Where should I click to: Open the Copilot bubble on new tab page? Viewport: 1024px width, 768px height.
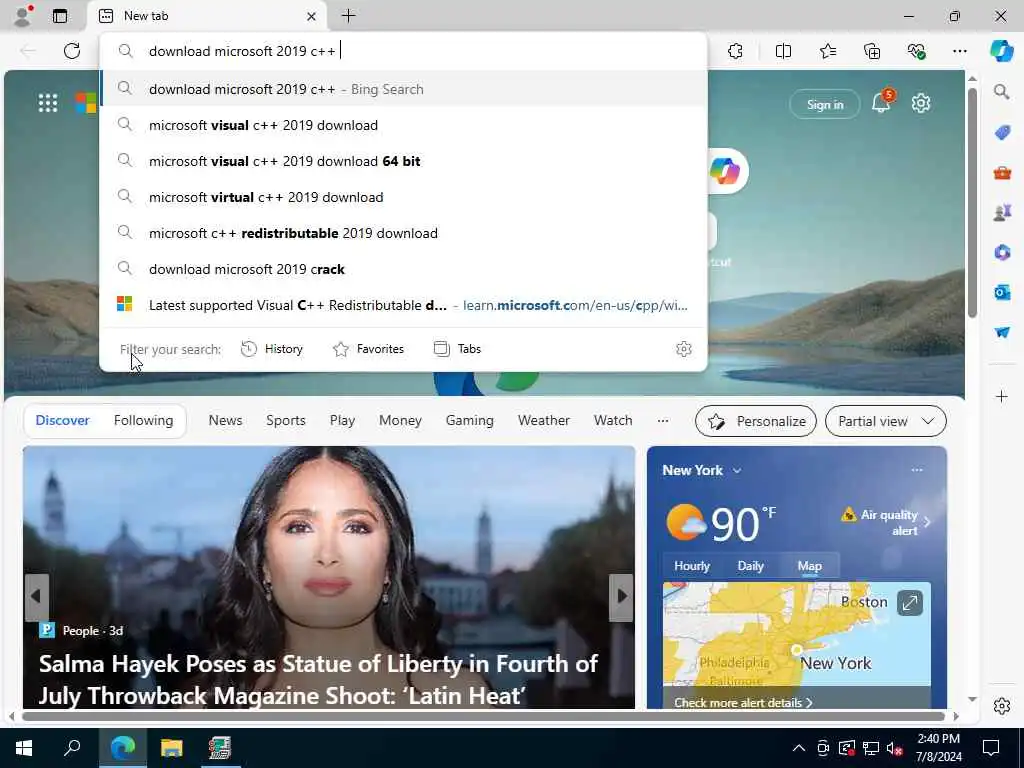click(724, 171)
